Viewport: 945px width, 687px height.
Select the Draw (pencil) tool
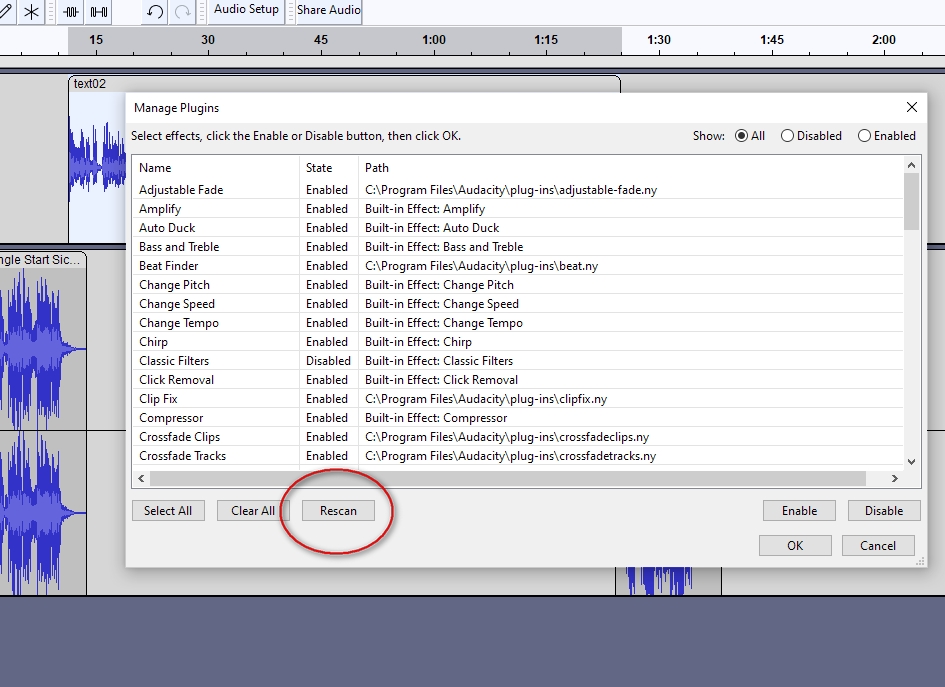point(5,12)
